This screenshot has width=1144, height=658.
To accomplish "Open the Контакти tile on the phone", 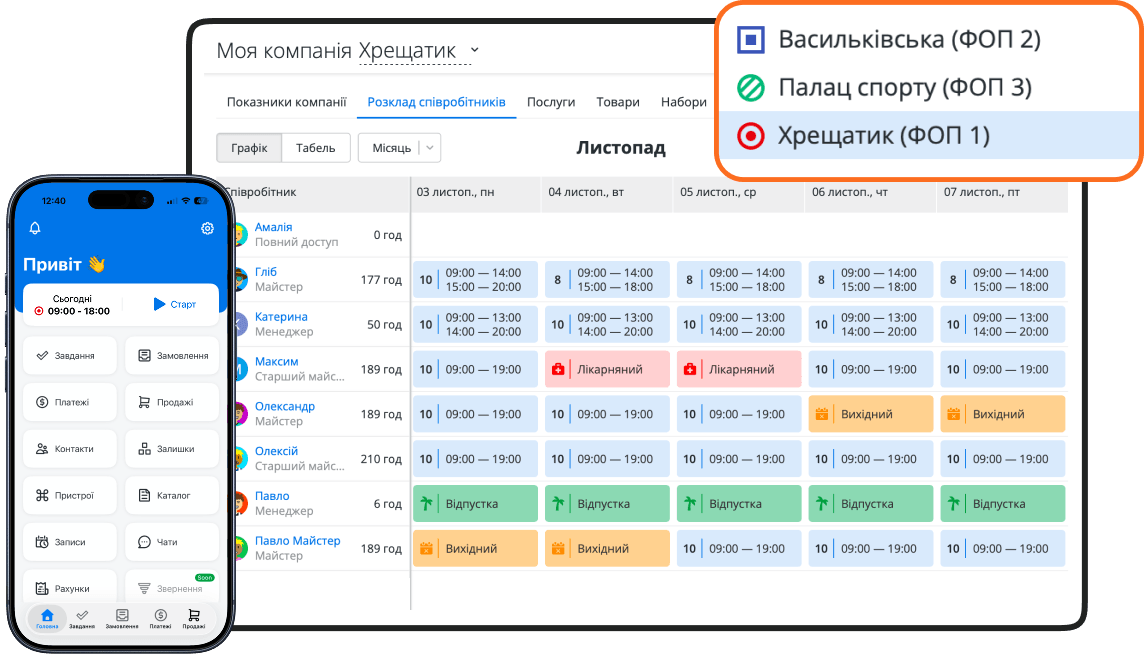I will [69, 449].
